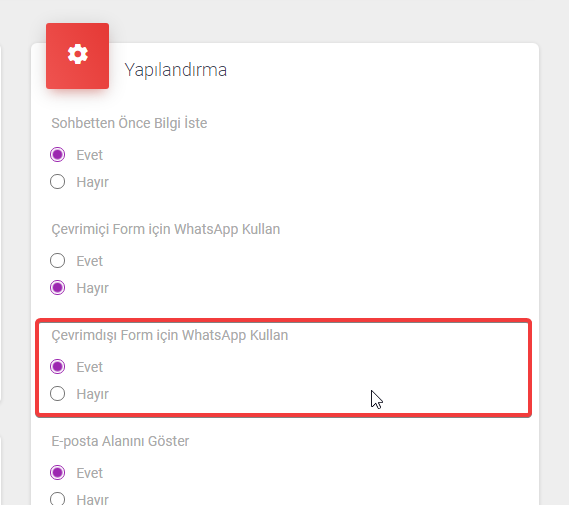The image size is (569, 505).
Task: Click the Çevrimdışı Form için WhatsApp Kullan heading
Action: coord(170,335)
